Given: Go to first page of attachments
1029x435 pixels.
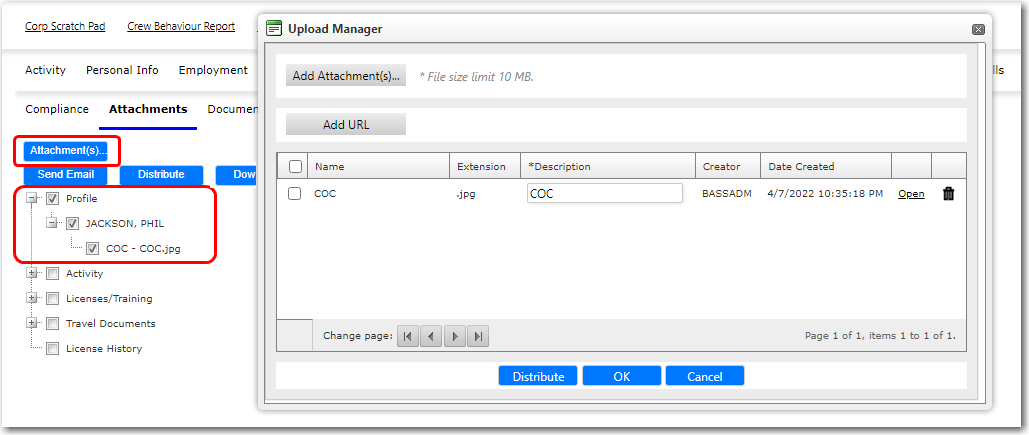Looking at the screenshot, I should point(408,337).
